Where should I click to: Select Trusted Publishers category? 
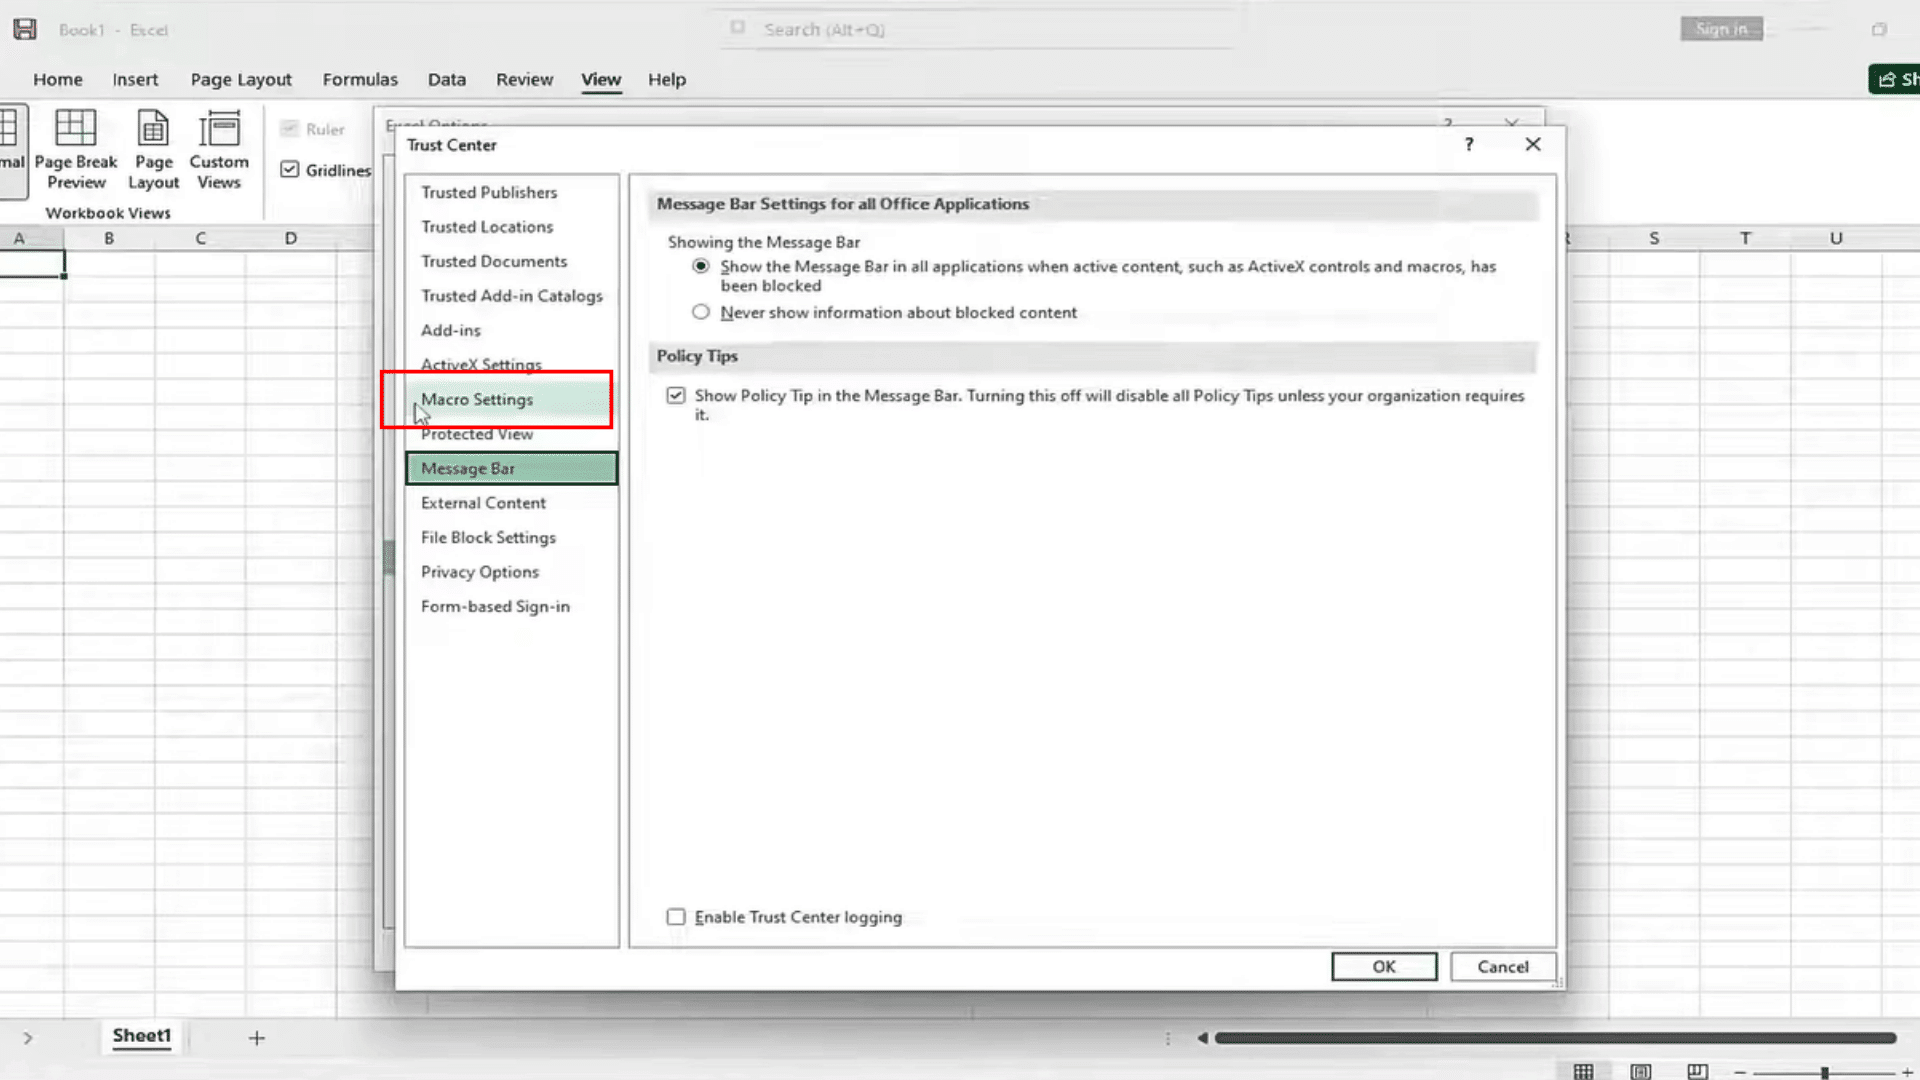pyautogui.click(x=512, y=192)
